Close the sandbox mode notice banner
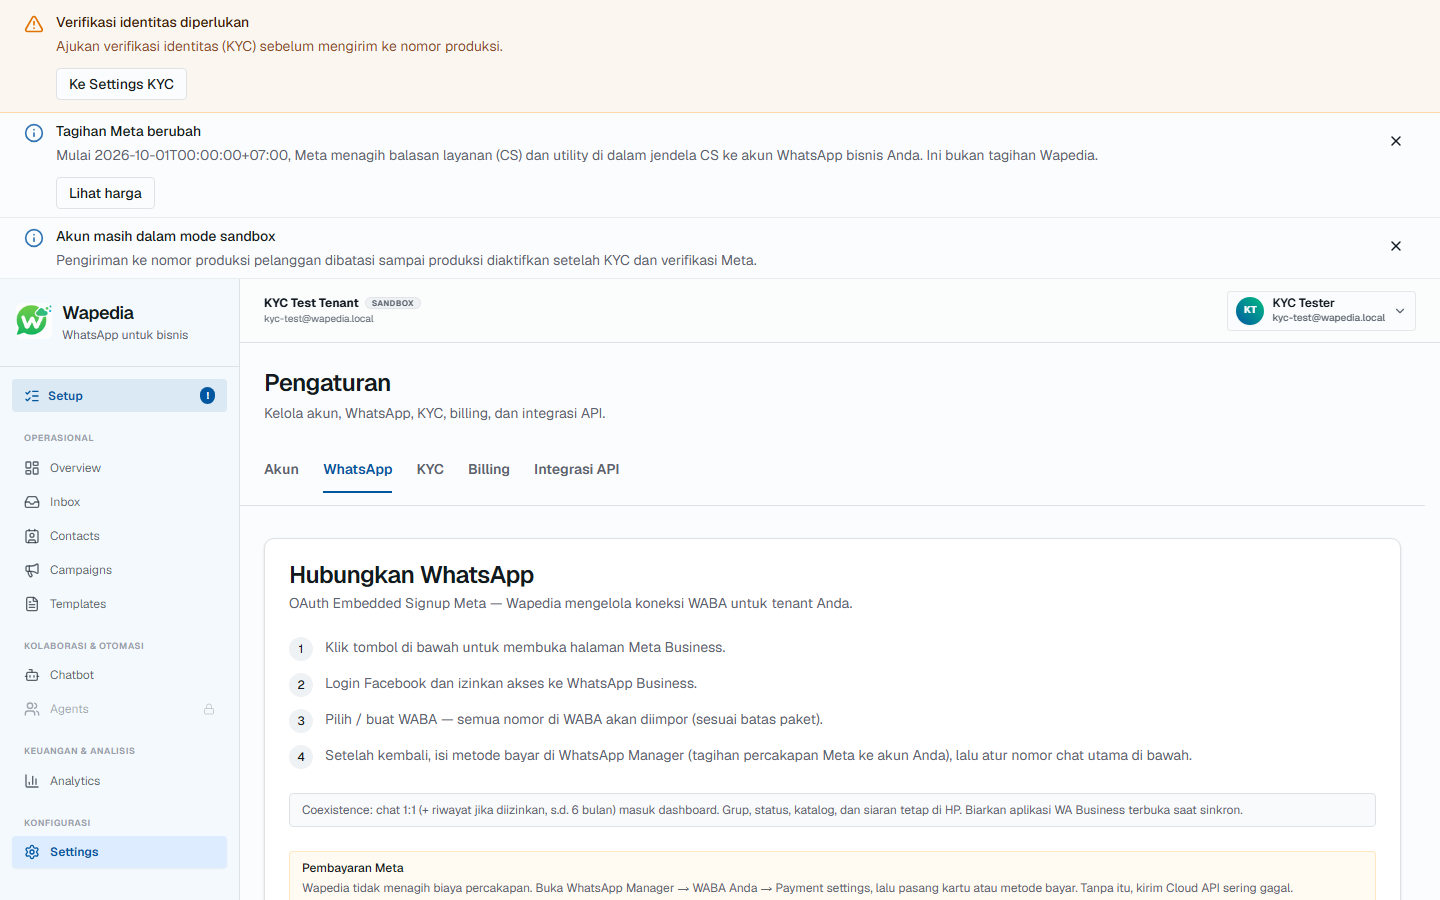 pyautogui.click(x=1396, y=246)
